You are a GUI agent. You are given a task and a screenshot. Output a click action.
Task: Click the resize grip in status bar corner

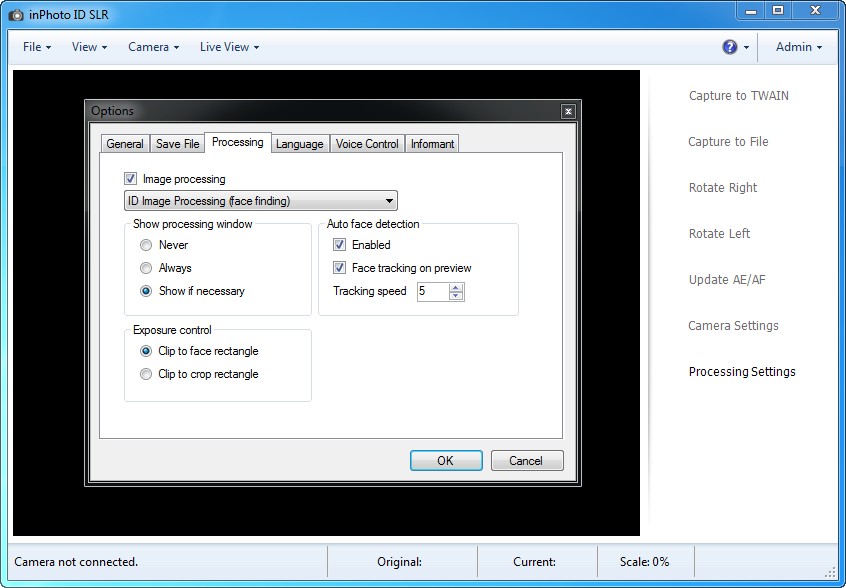point(830,573)
